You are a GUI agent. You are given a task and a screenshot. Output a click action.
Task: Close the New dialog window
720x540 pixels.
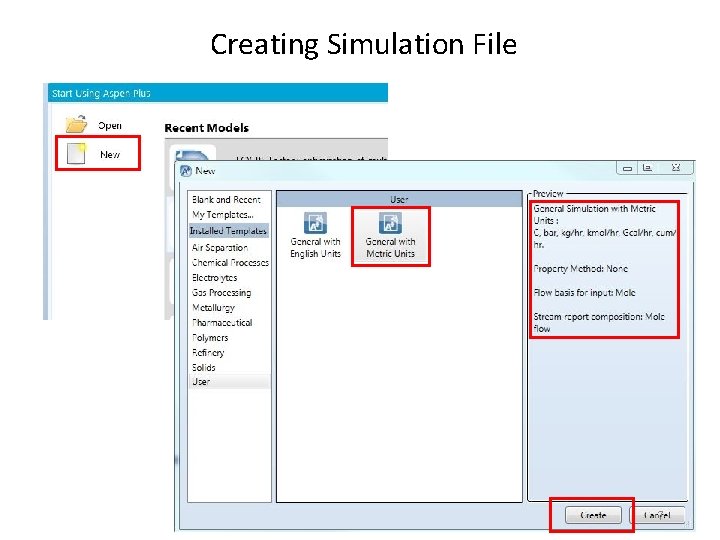(675, 168)
